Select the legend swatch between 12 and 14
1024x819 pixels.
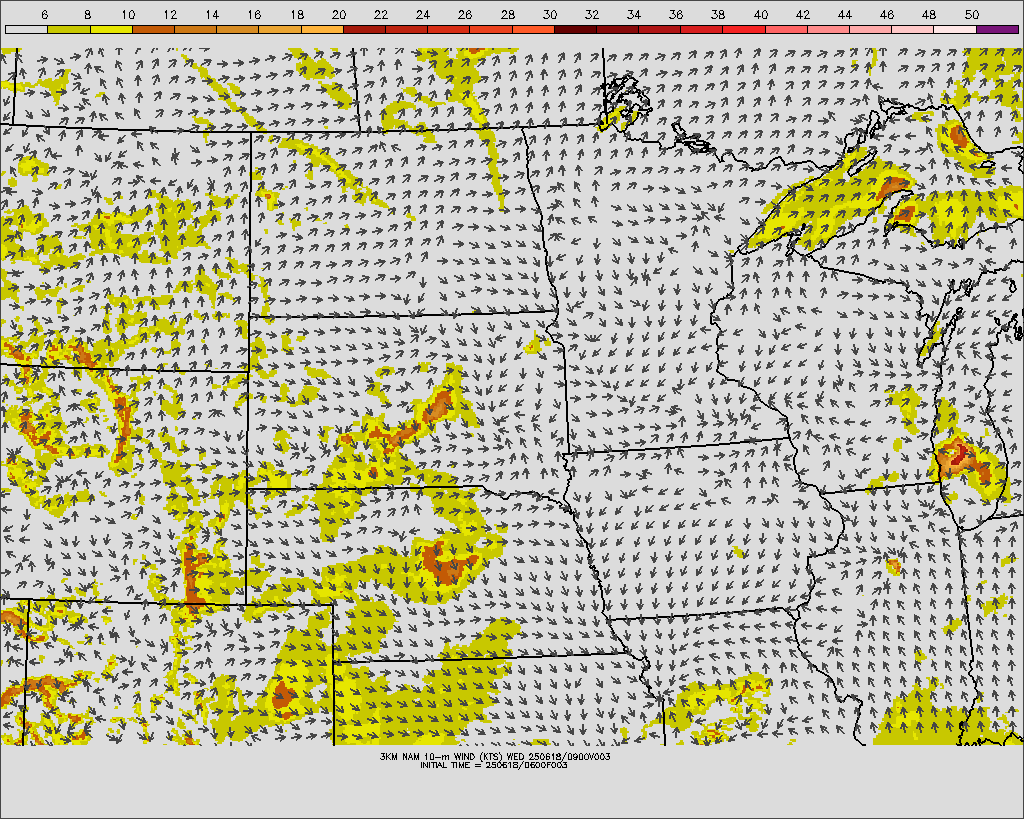pyautogui.click(x=195, y=29)
